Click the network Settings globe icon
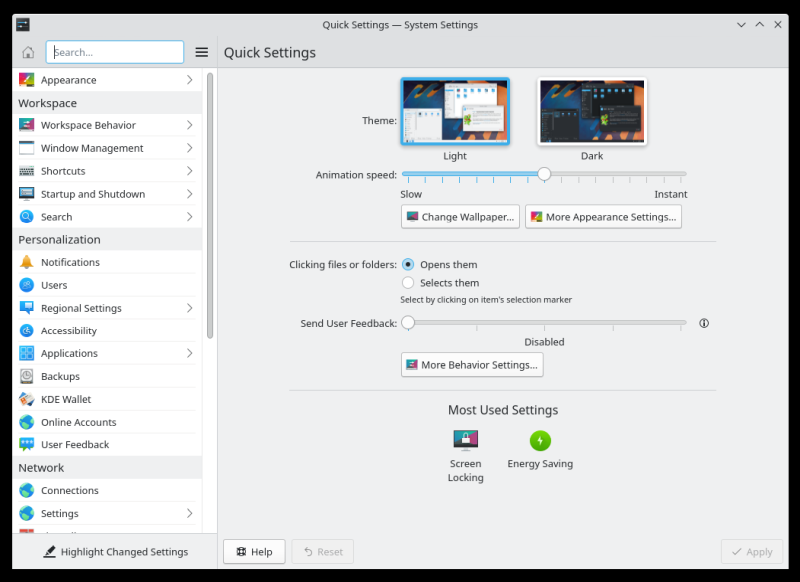Image resolution: width=800 pixels, height=582 pixels. [x=27, y=513]
